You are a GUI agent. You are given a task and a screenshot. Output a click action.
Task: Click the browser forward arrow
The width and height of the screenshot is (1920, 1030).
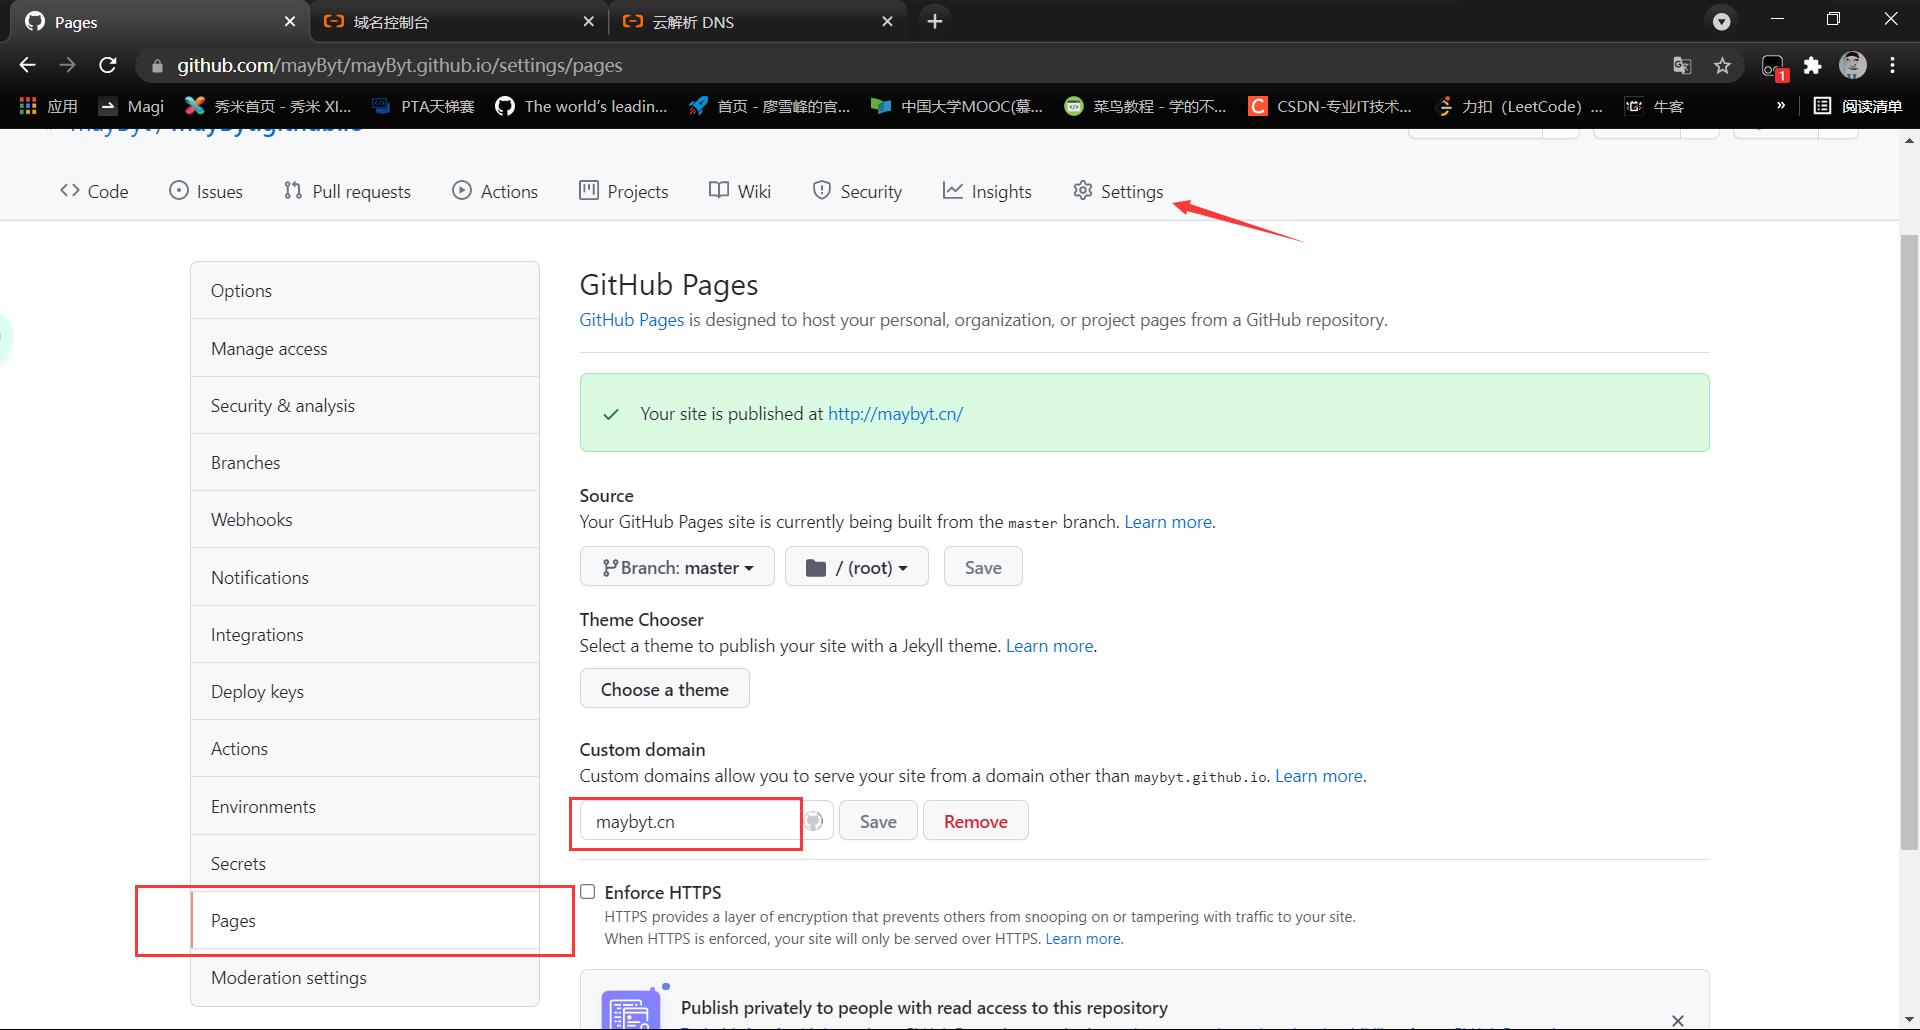tap(67, 65)
